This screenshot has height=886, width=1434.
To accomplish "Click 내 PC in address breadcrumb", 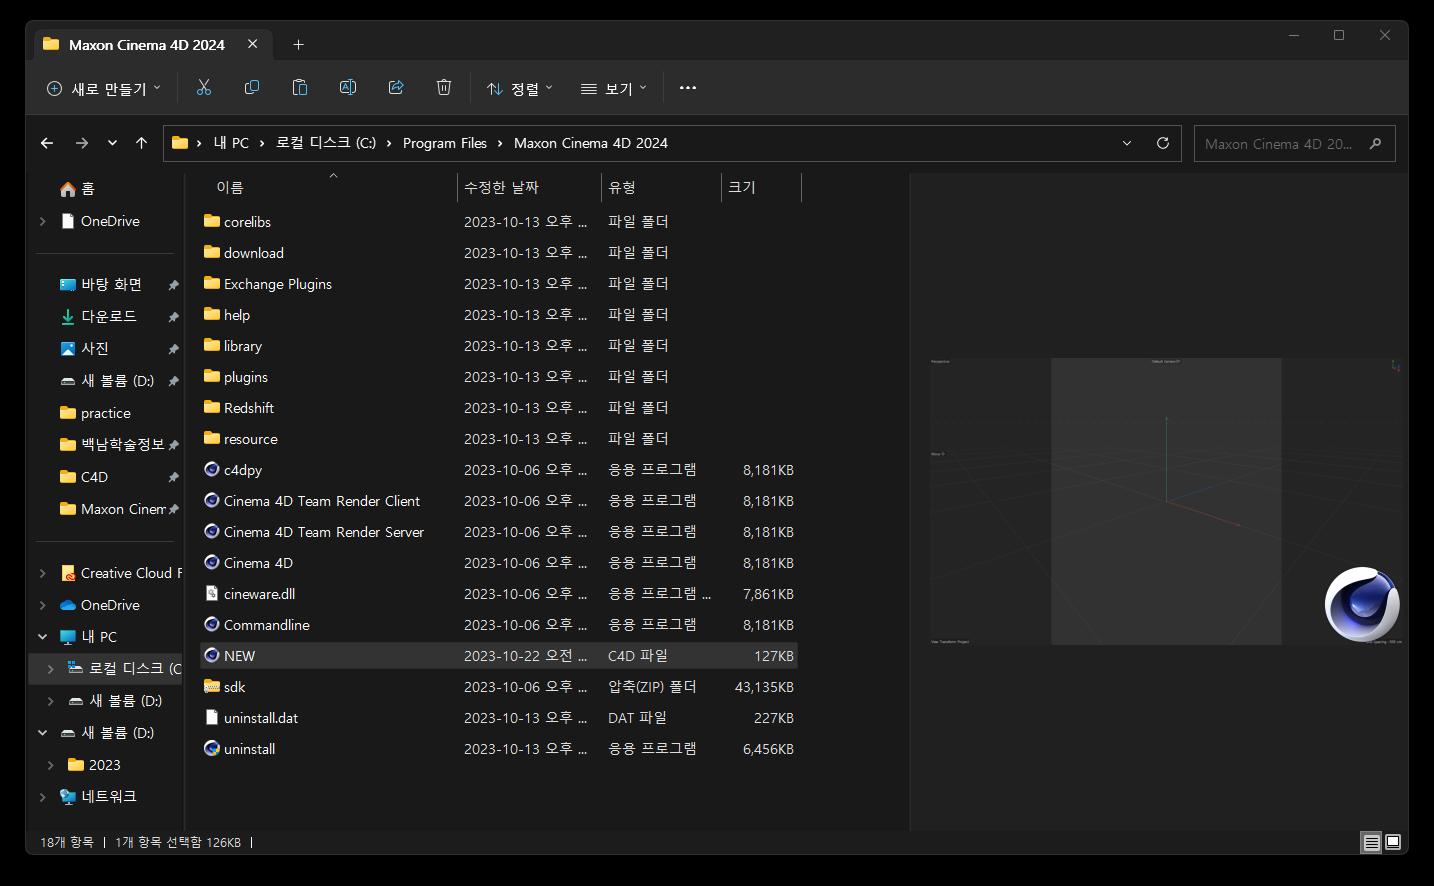I will point(231,143).
